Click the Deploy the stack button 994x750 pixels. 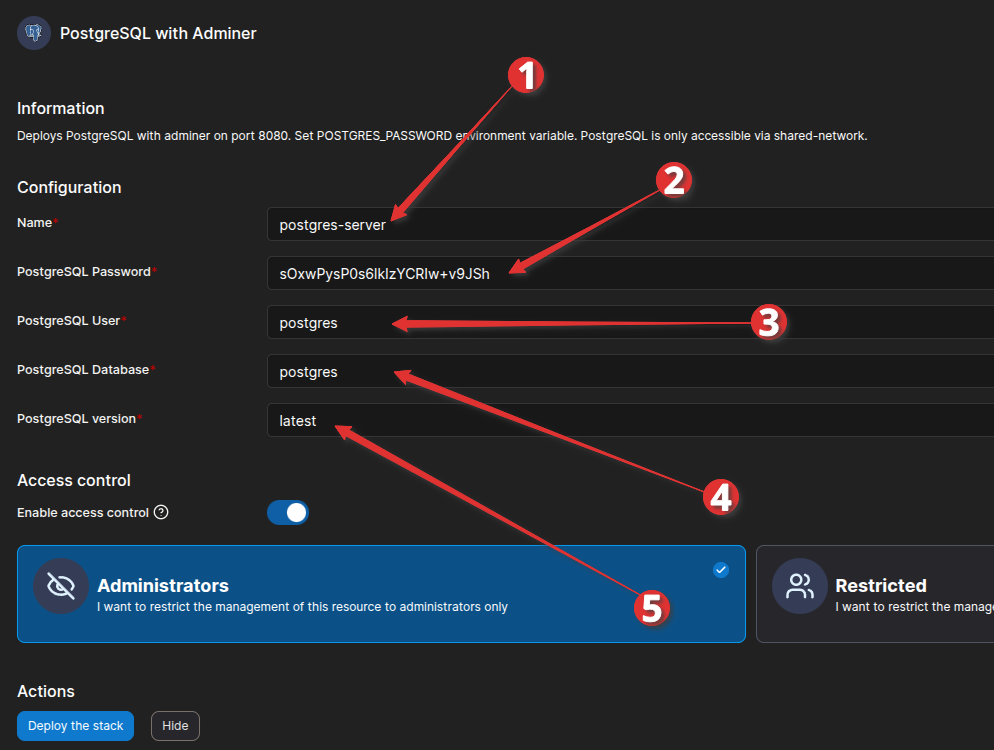[75, 726]
